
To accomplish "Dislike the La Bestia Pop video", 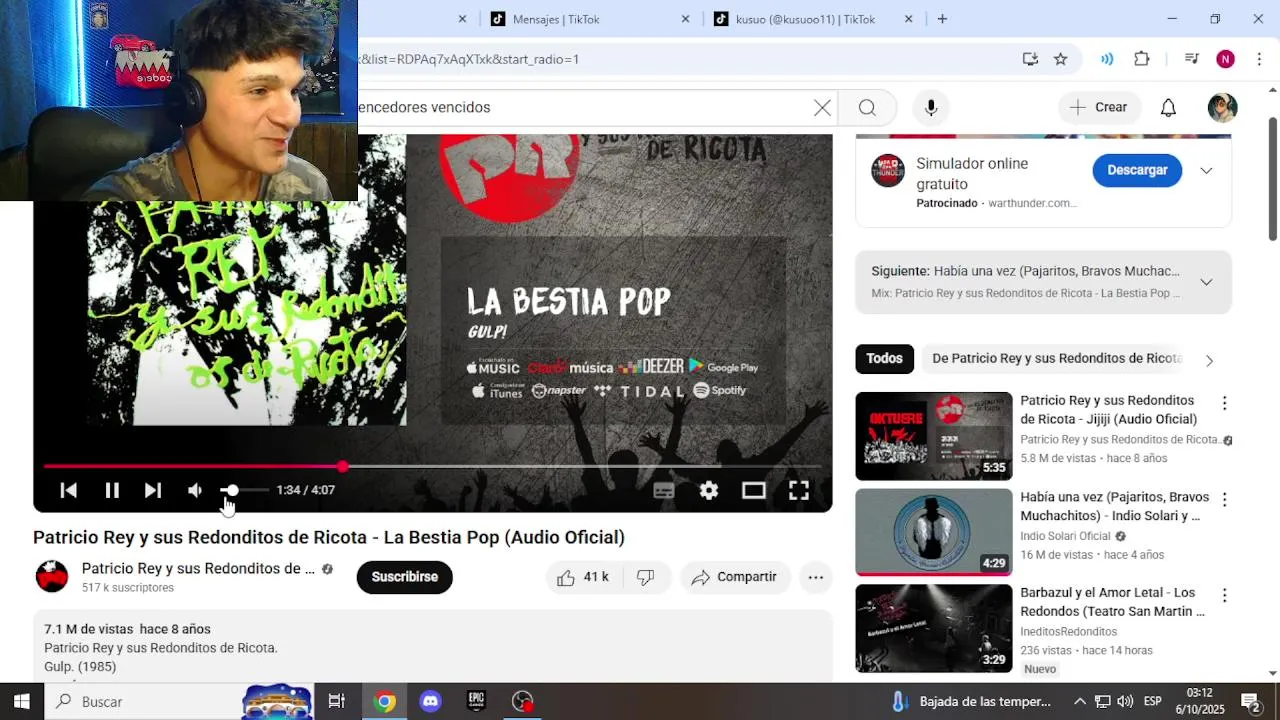I will (646, 577).
